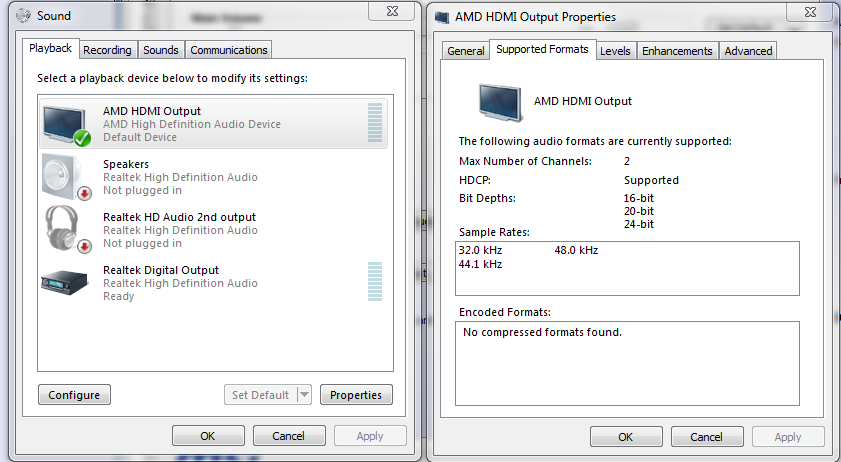Click the Set Default button
Image resolution: width=841 pixels, height=462 pixels.
[261, 395]
